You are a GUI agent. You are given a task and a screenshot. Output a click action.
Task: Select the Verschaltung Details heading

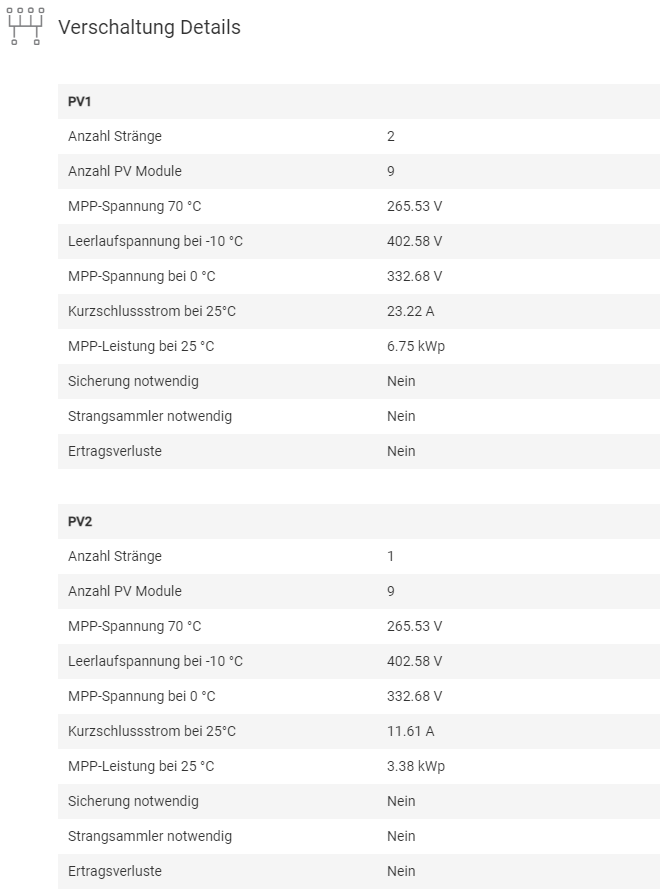(x=149, y=27)
